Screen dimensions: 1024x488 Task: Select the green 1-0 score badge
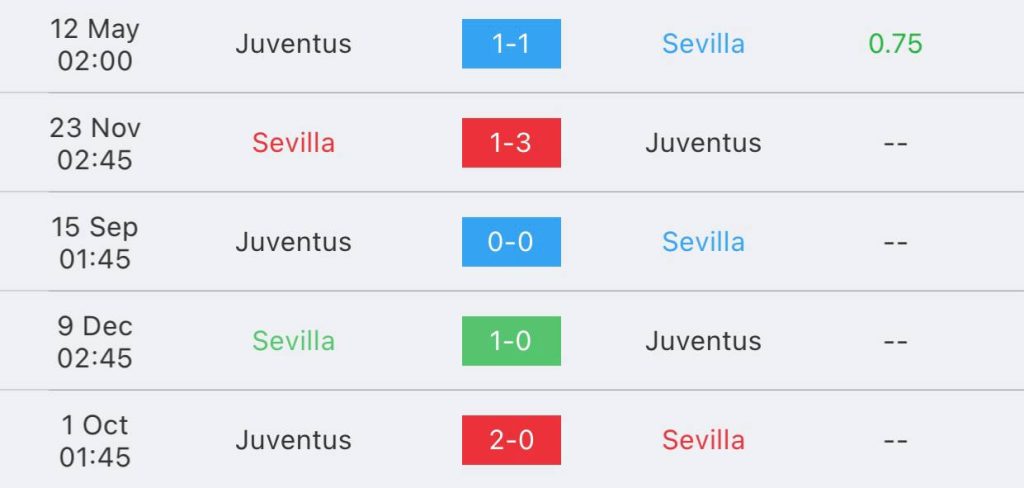point(511,341)
